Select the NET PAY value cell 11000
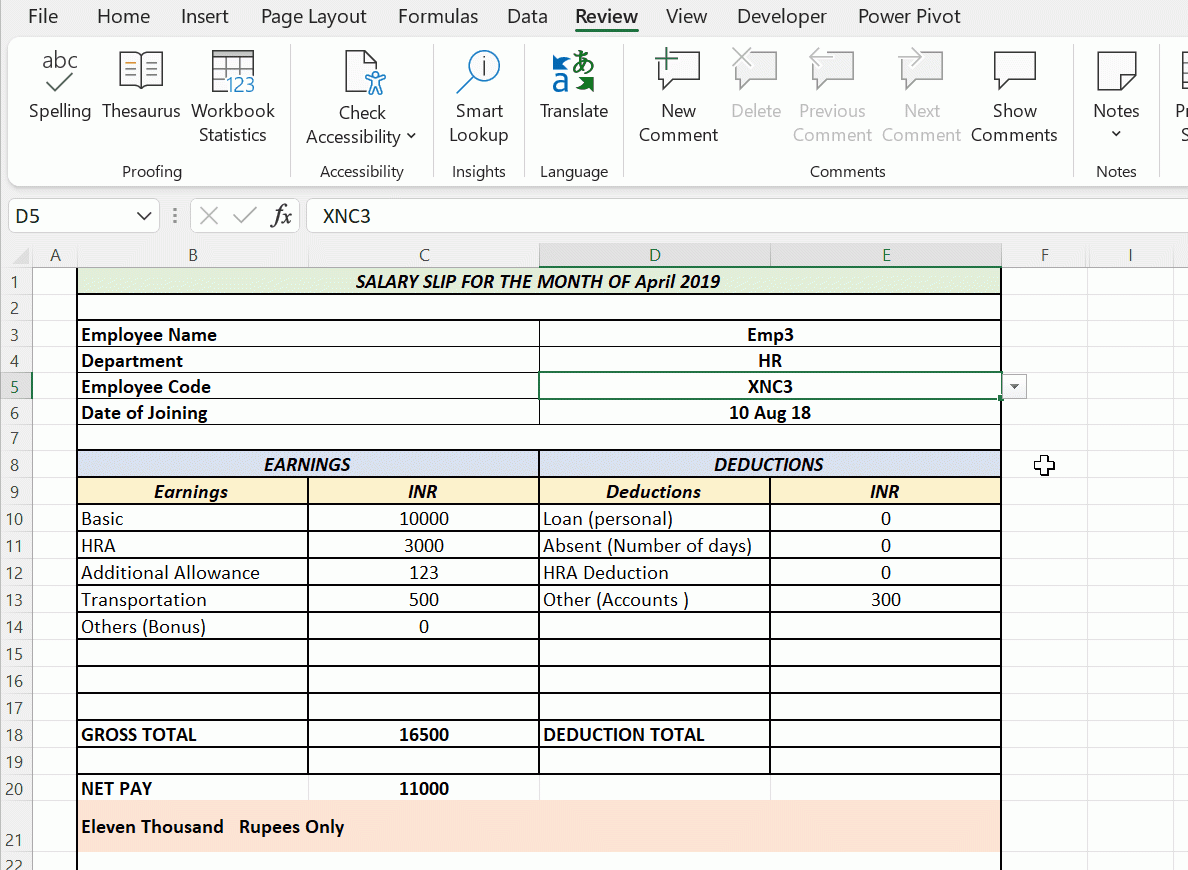1188x870 pixels. click(424, 788)
